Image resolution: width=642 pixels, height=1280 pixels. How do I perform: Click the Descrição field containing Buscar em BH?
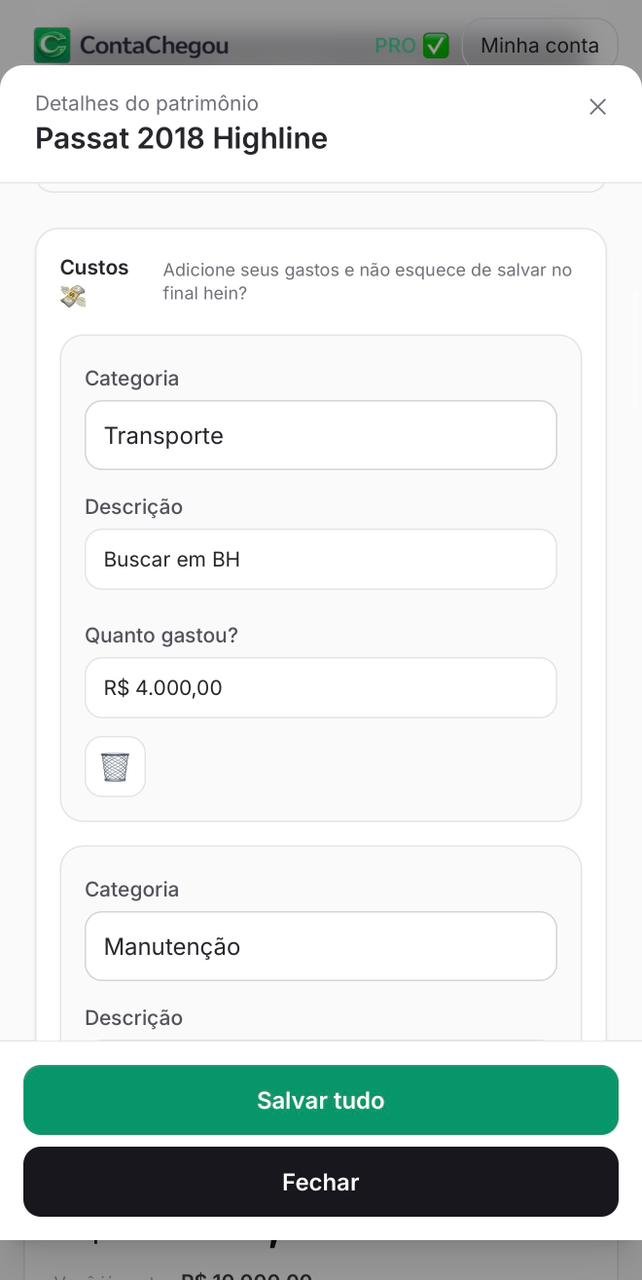point(320,559)
